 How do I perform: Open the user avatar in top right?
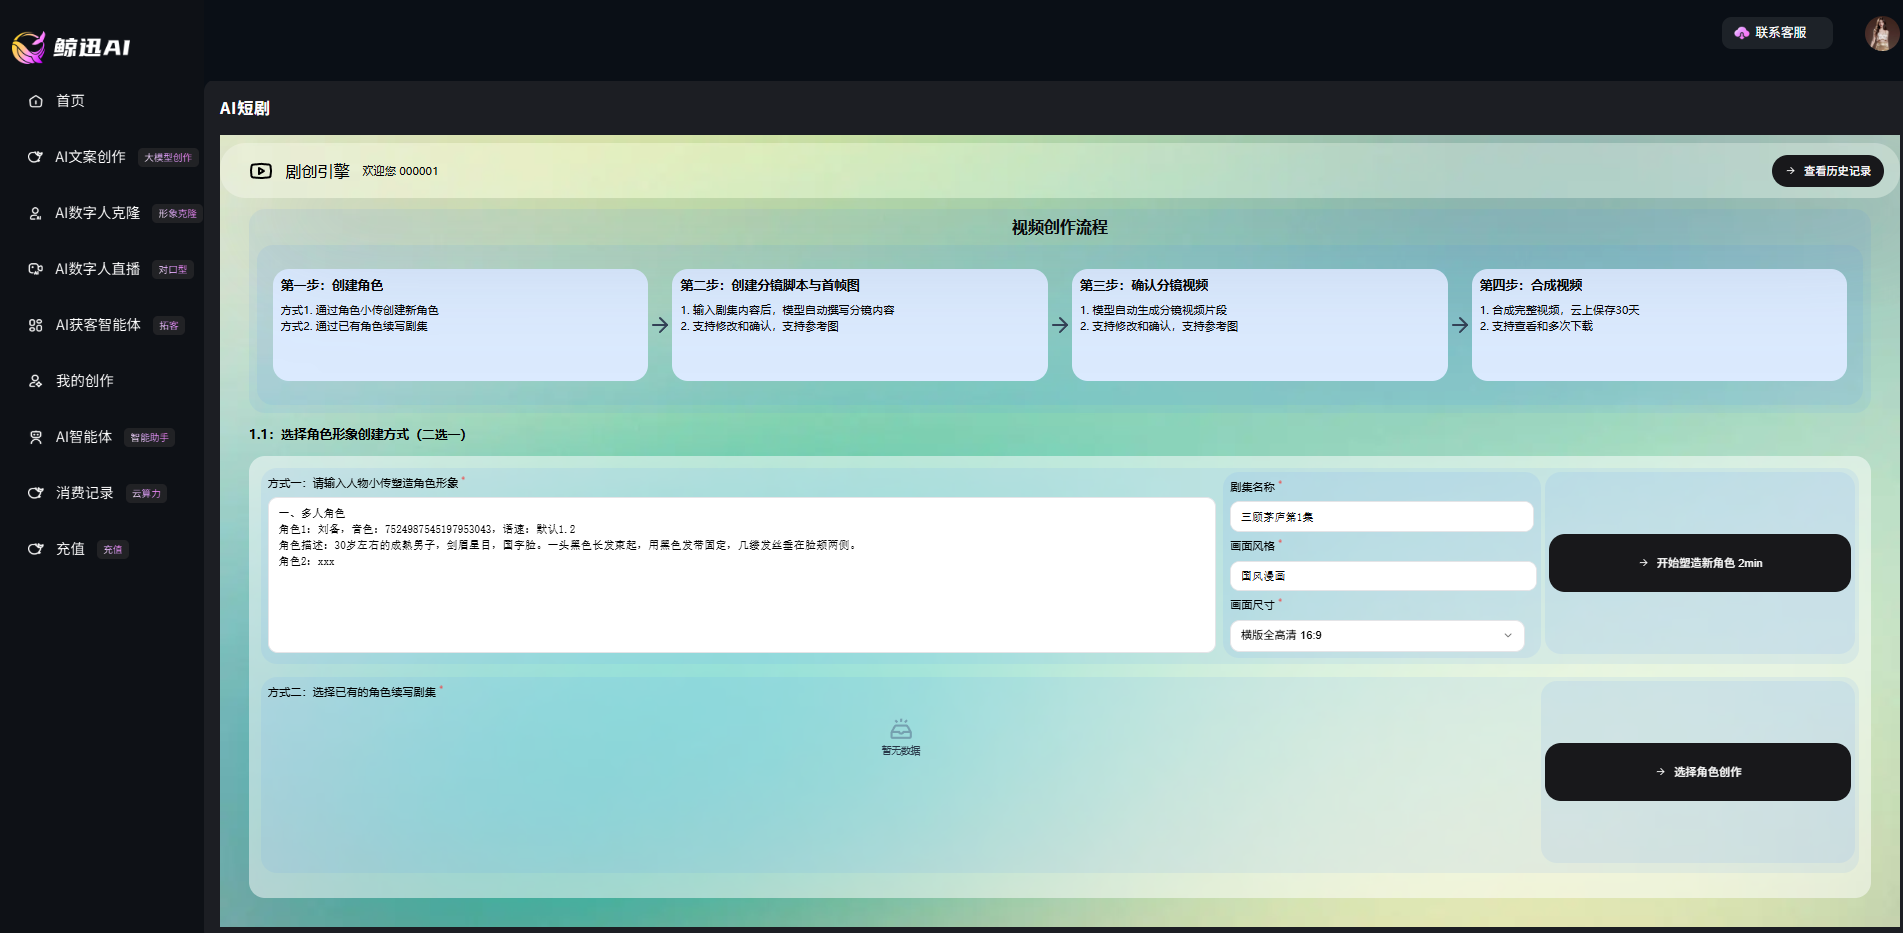pyautogui.click(x=1880, y=33)
